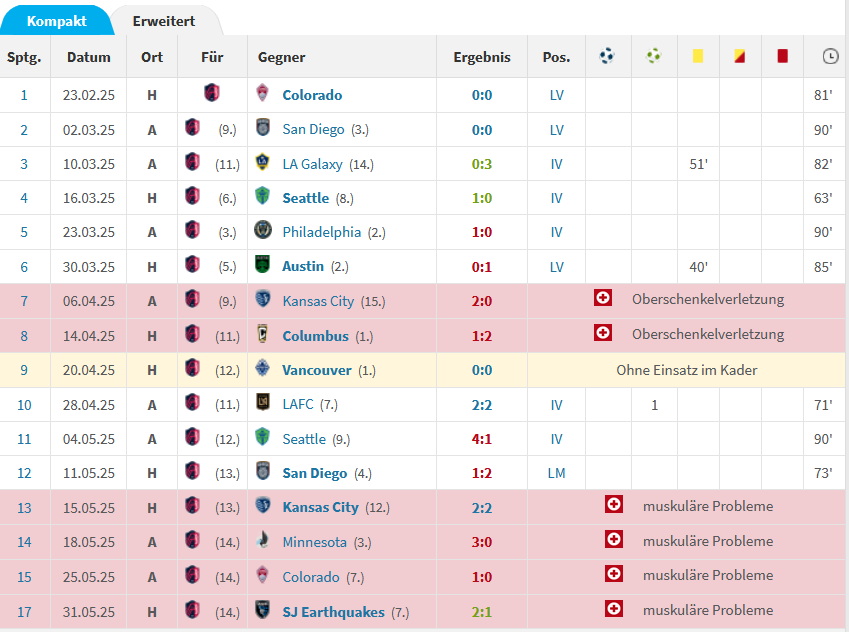The height and width of the screenshot is (632, 849).
Task: Click the yellow card column header icon
Action: (x=697, y=56)
